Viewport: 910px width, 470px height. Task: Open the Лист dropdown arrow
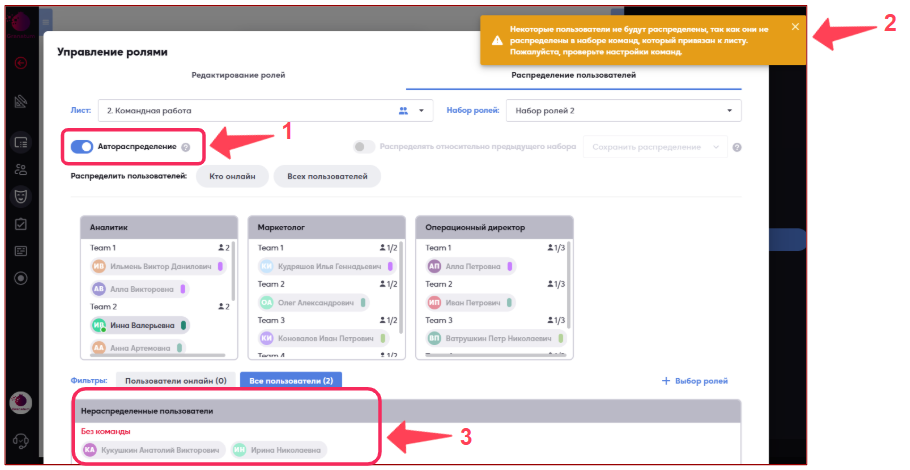422,110
